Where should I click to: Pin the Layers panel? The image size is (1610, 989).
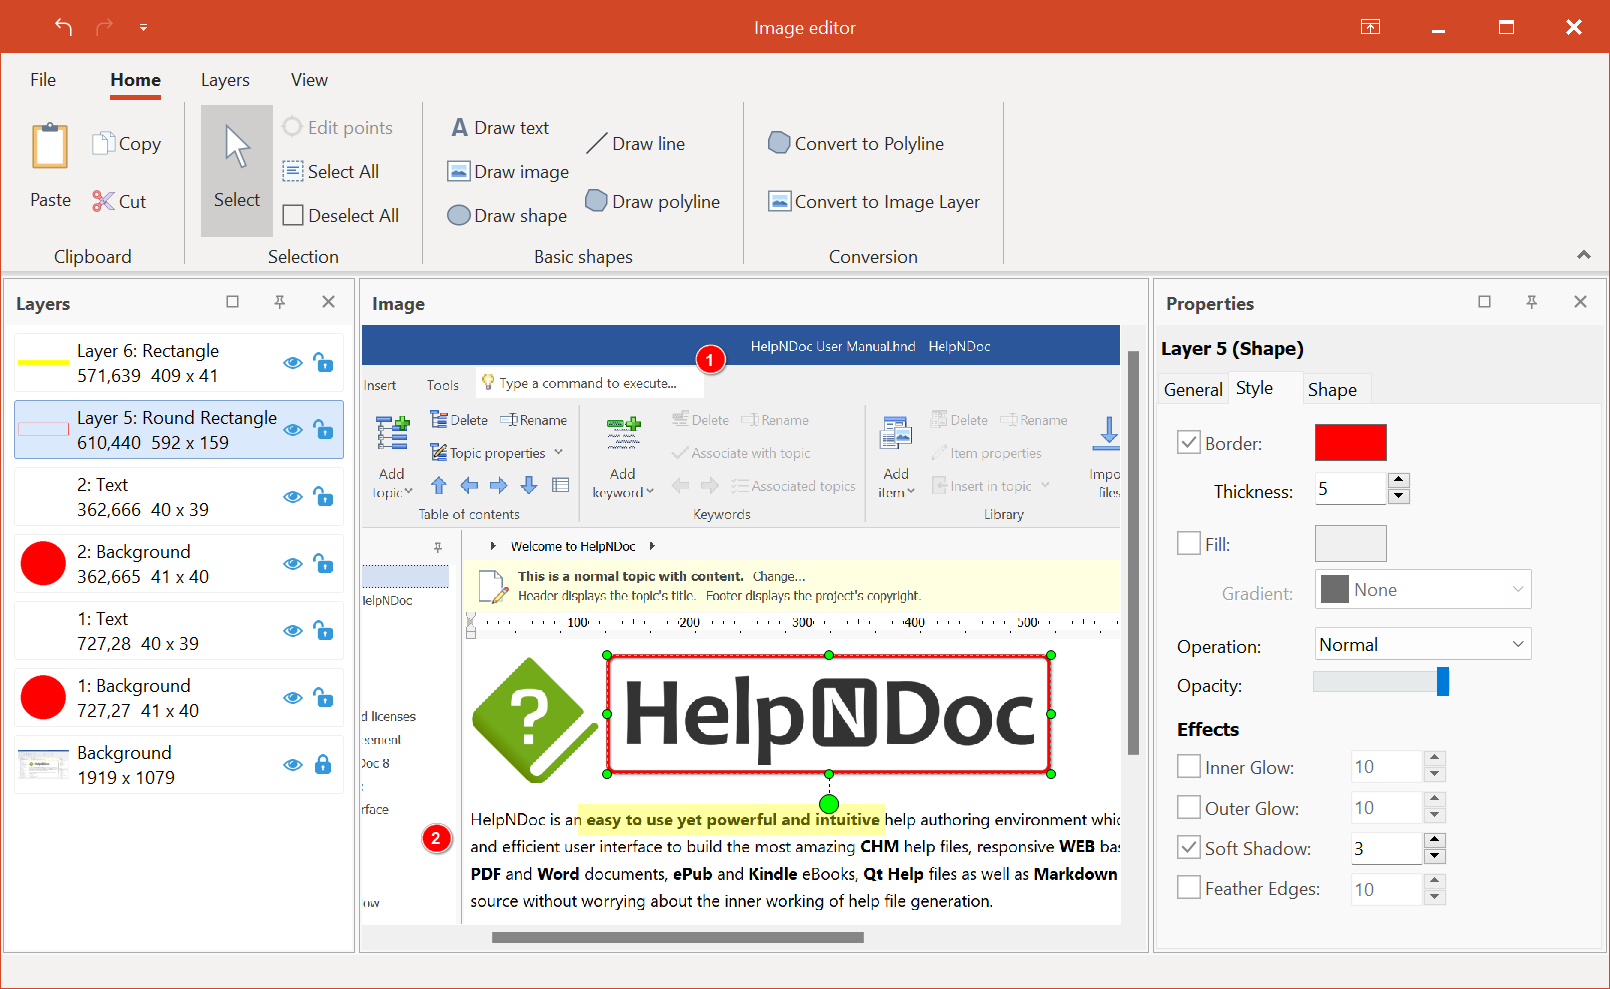click(280, 302)
